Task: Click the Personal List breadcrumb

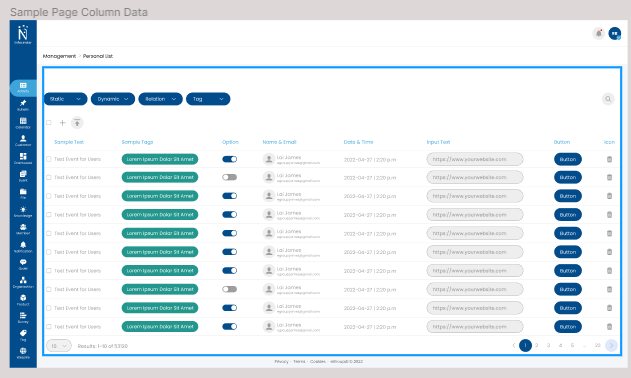Action: coord(98,56)
